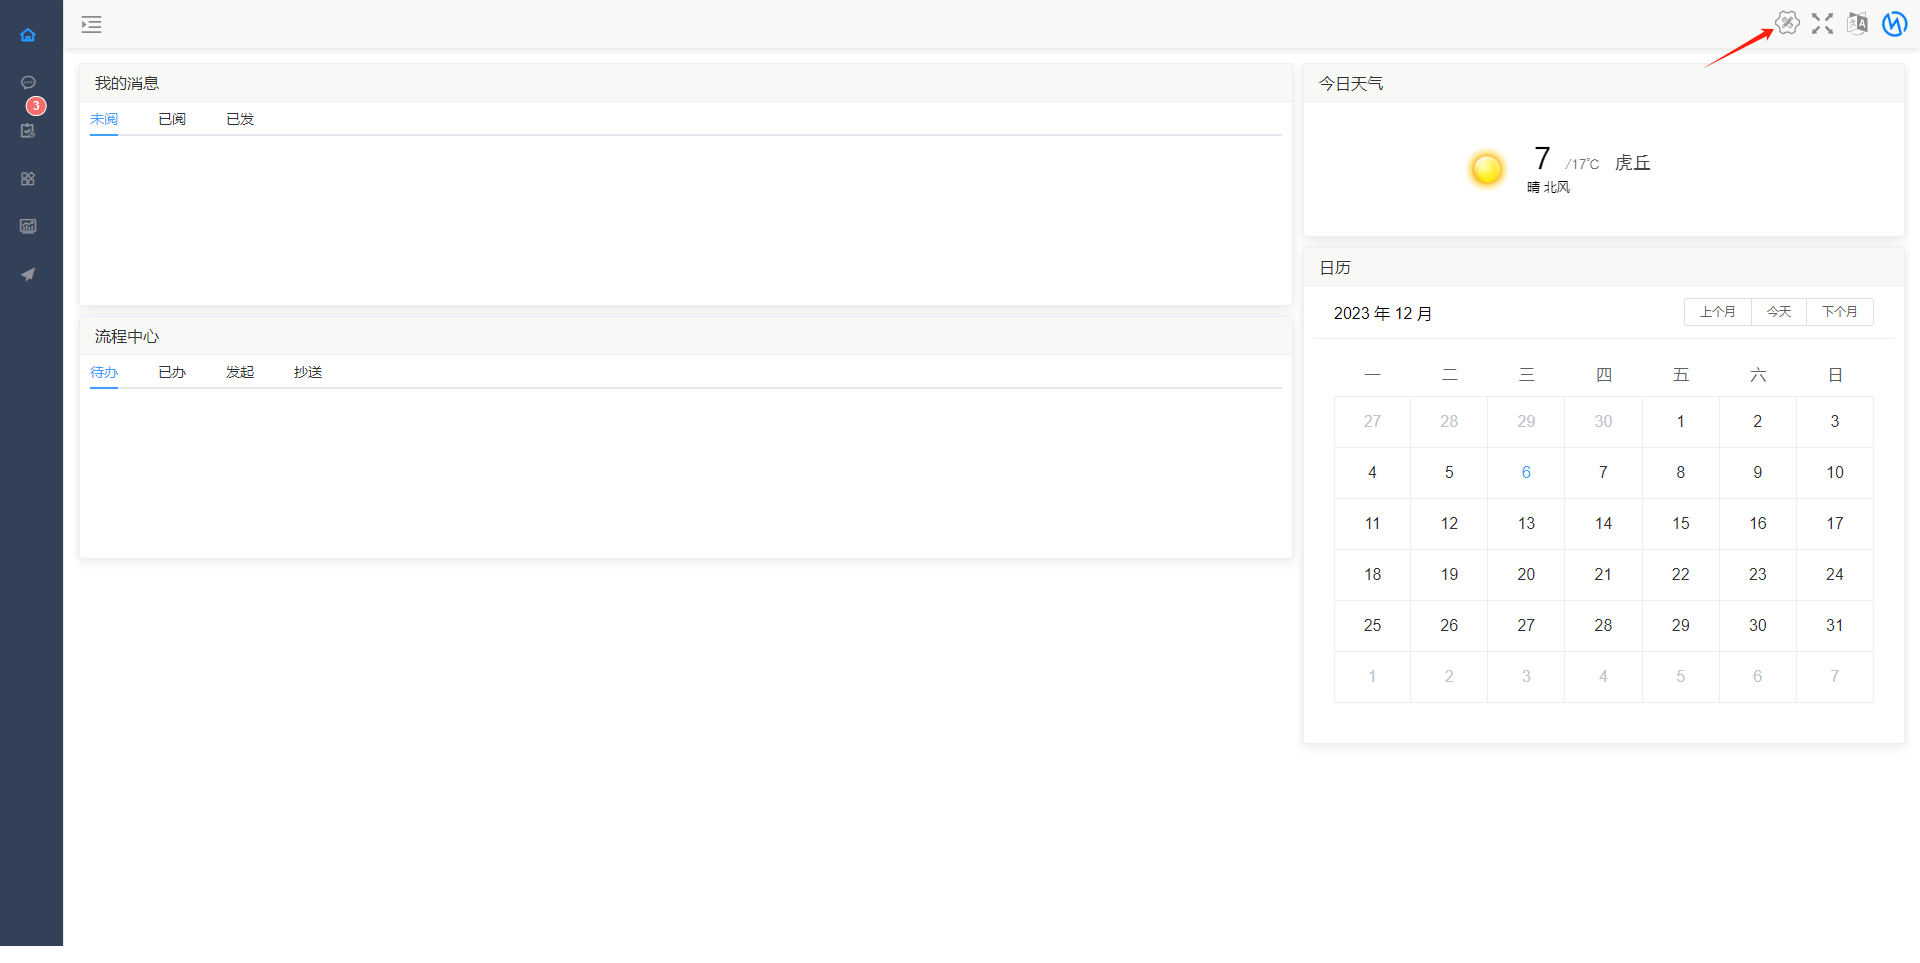Viewport: 1920px width, 963px height.
Task: Go to next month with 下个月
Action: (1840, 312)
